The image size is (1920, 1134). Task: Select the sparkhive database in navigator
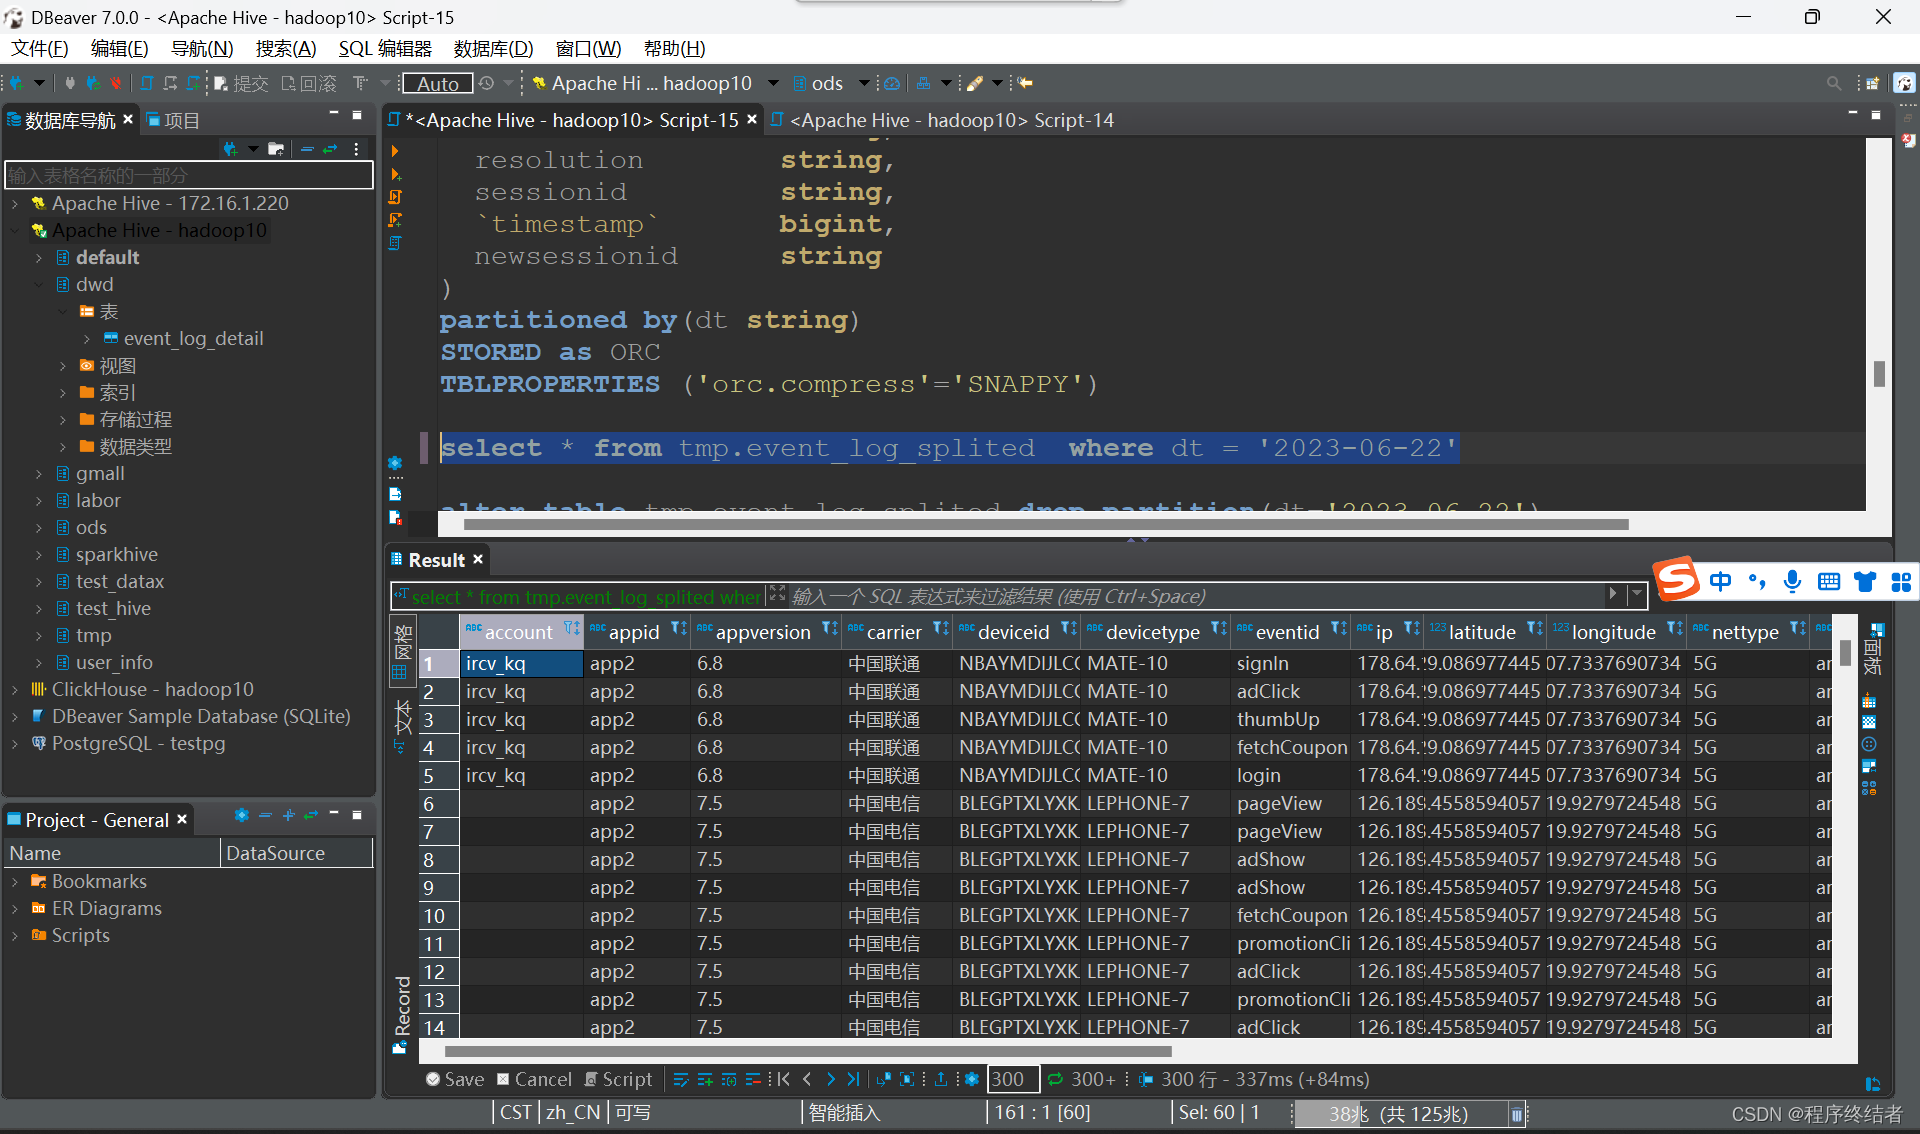coord(116,555)
